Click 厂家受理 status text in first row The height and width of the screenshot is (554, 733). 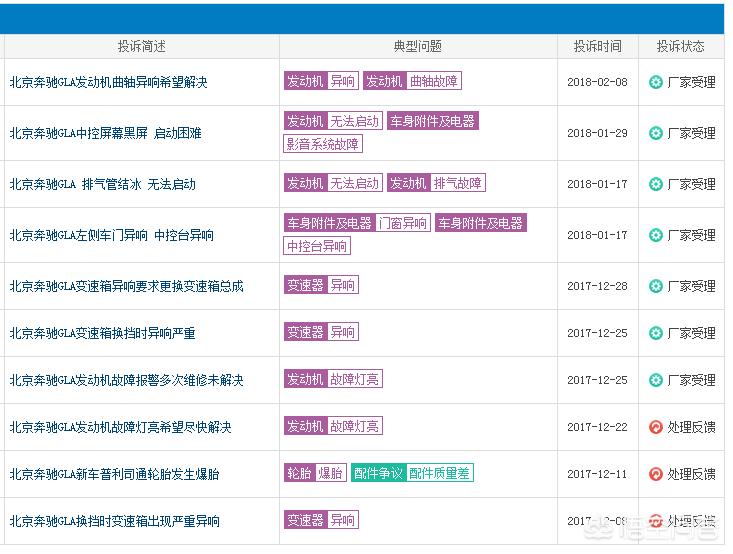coord(691,82)
